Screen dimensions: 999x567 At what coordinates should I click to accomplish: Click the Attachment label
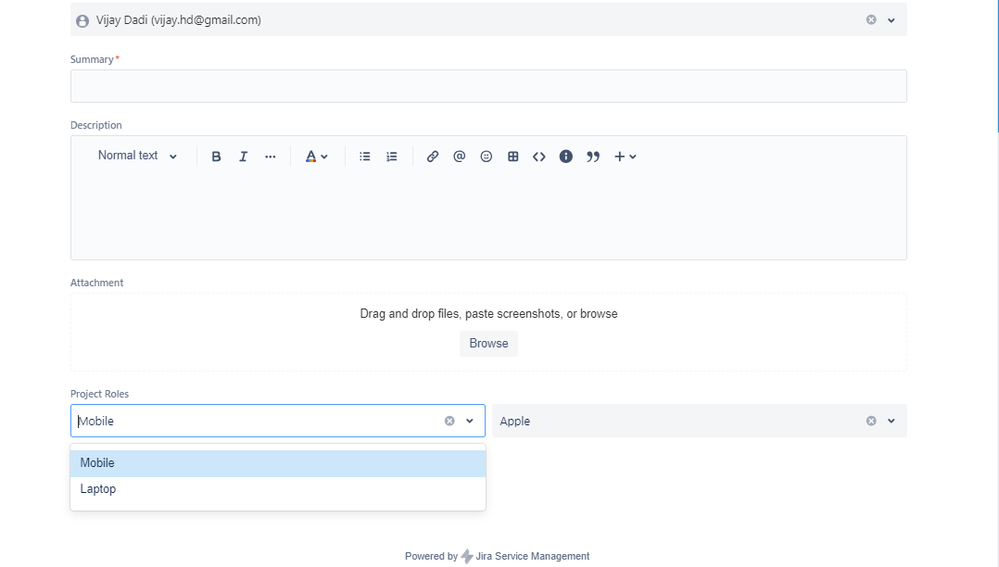pos(97,283)
